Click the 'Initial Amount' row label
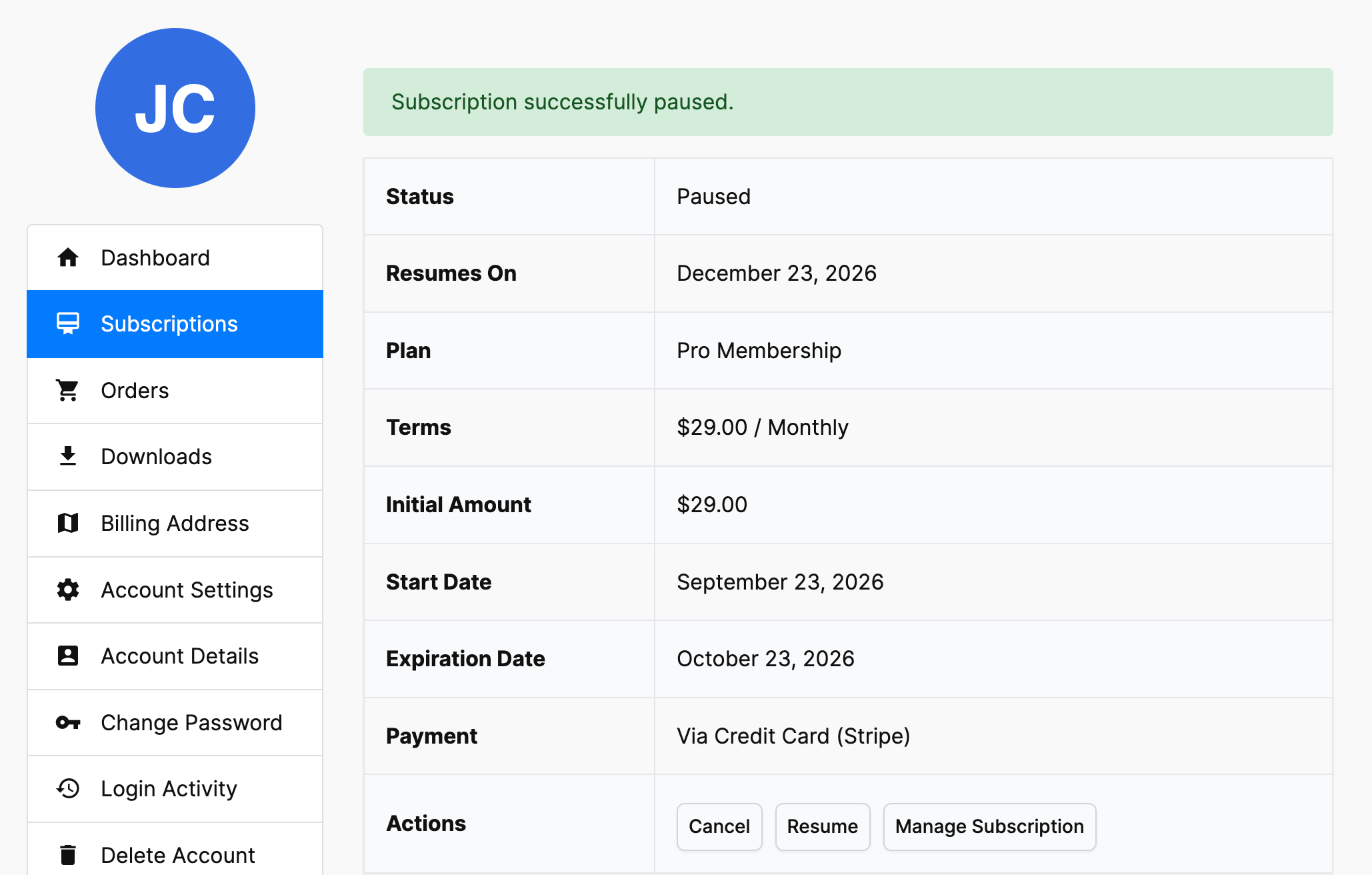The image size is (1372, 875). tap(459, 505)
